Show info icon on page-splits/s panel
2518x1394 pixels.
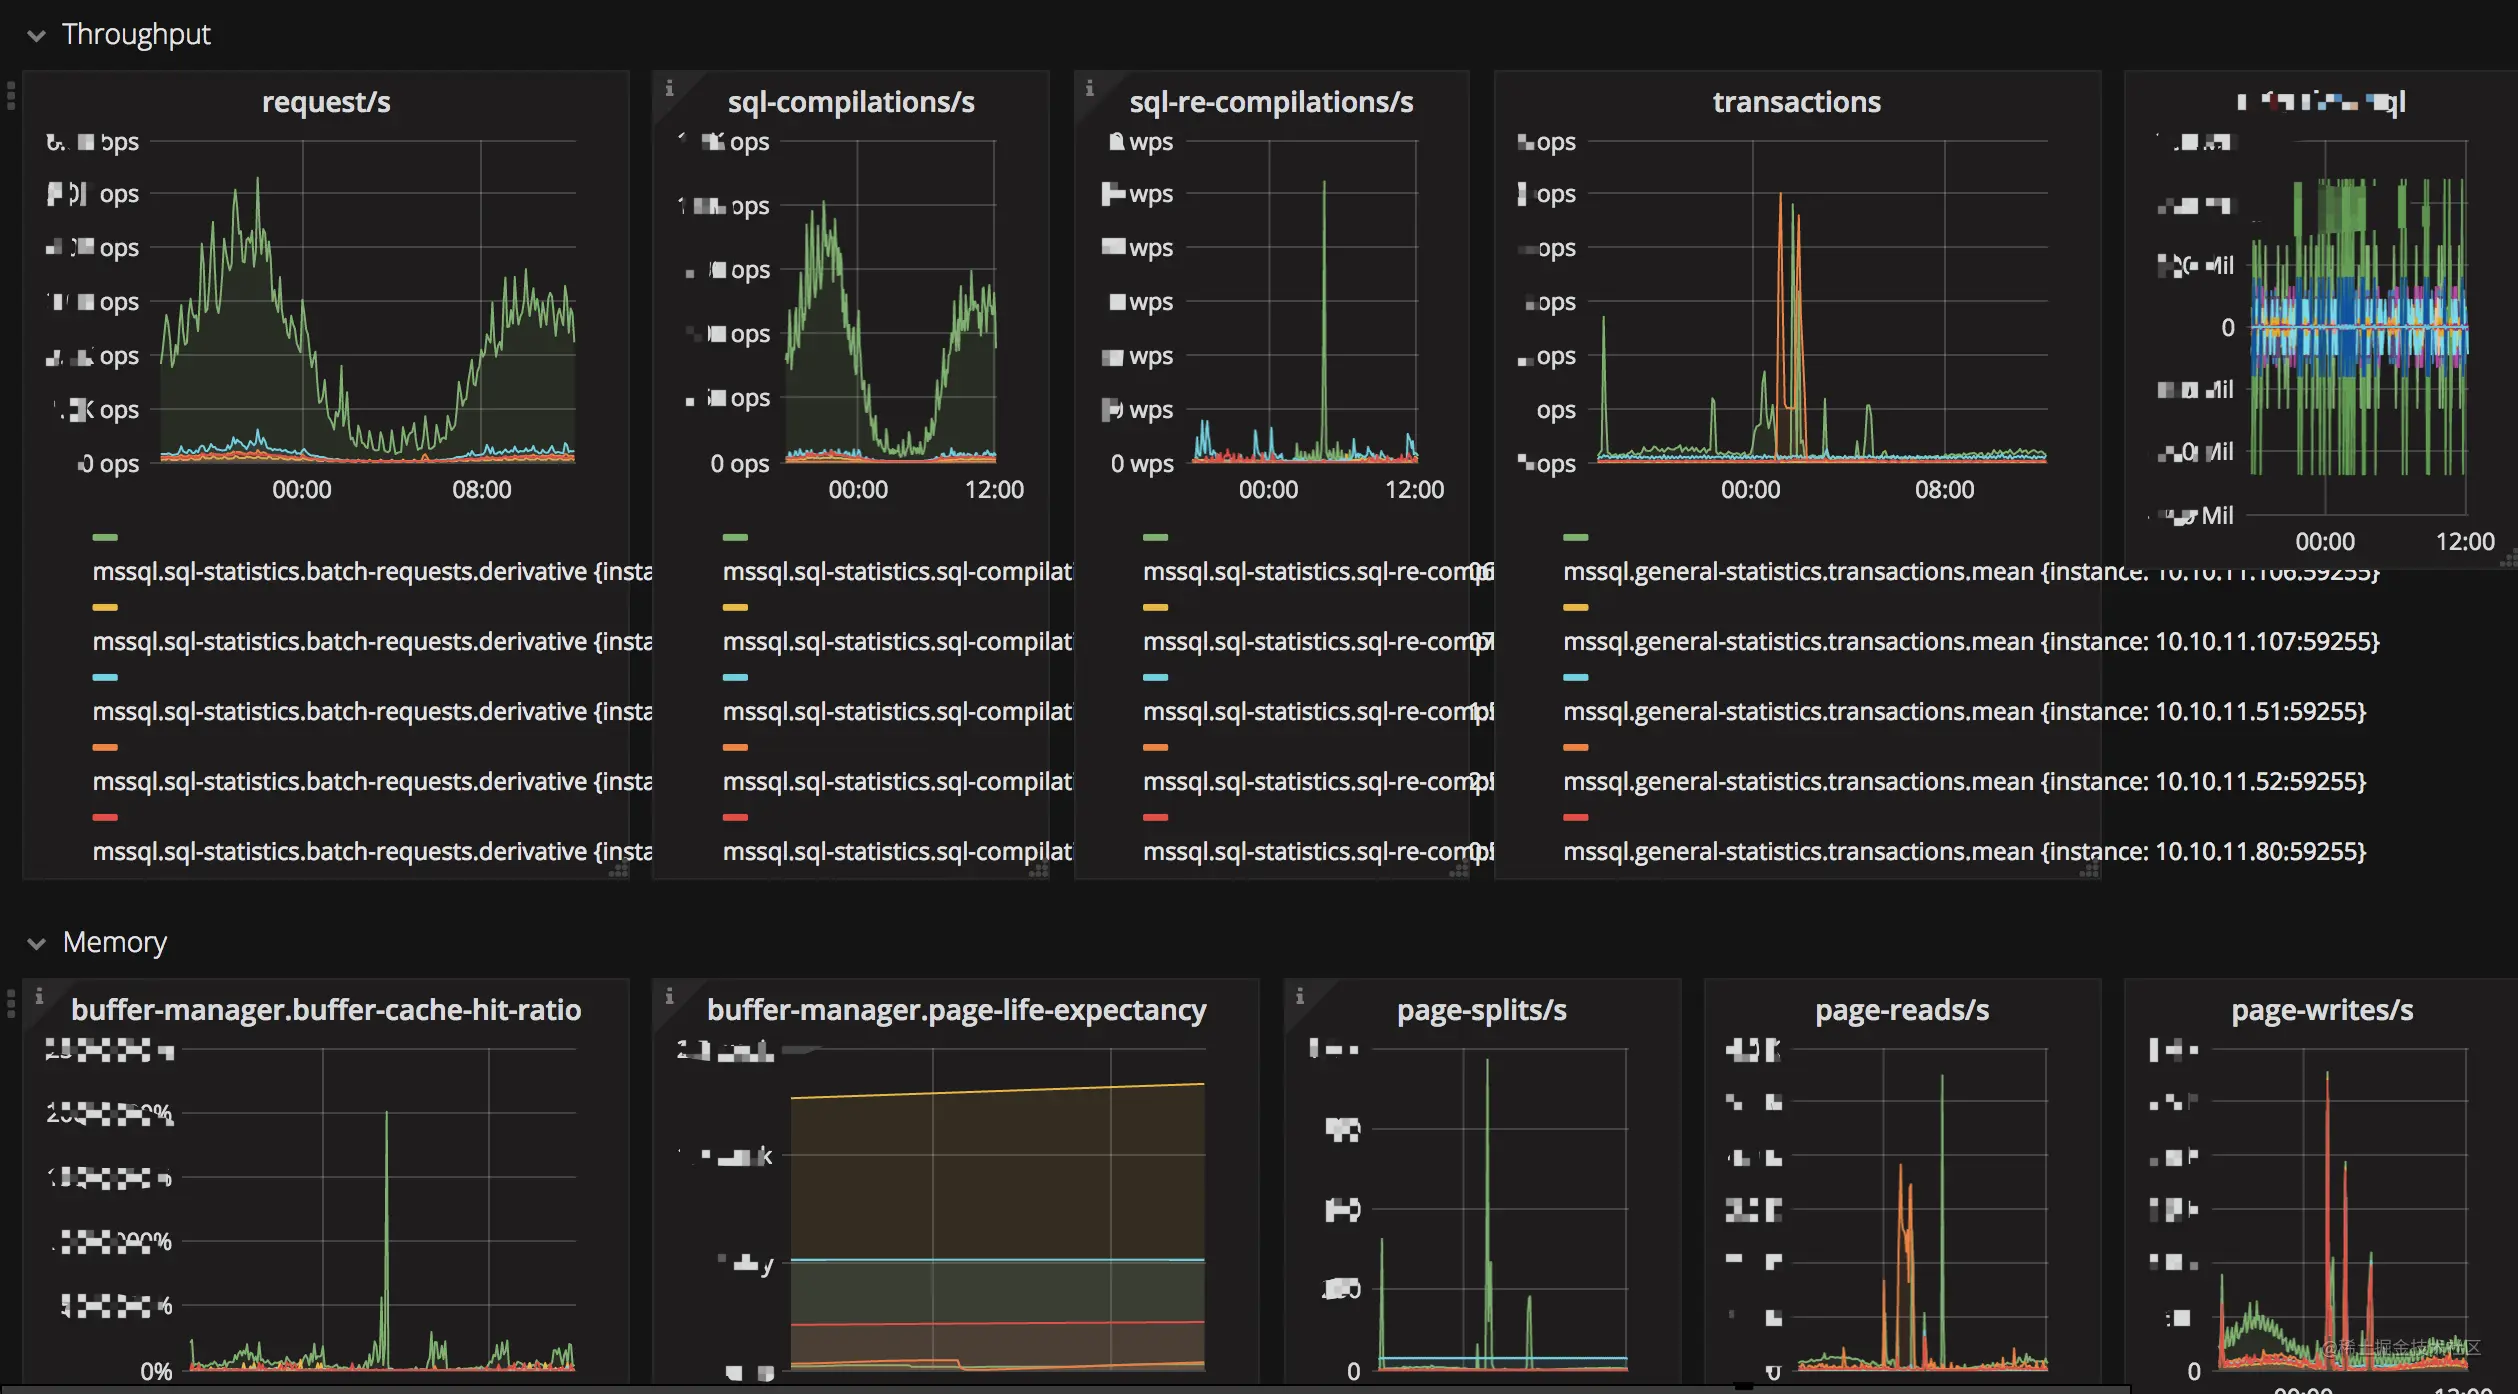pos(1300,996)
